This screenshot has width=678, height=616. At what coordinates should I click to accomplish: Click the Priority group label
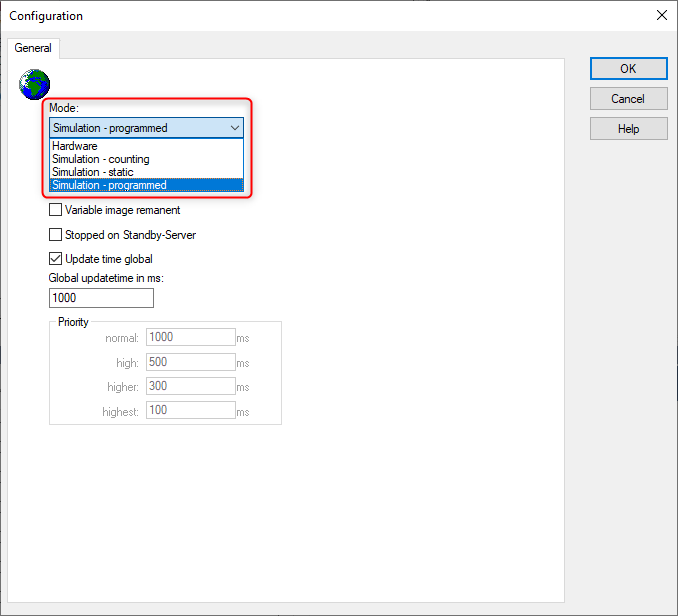coord(73,322)
